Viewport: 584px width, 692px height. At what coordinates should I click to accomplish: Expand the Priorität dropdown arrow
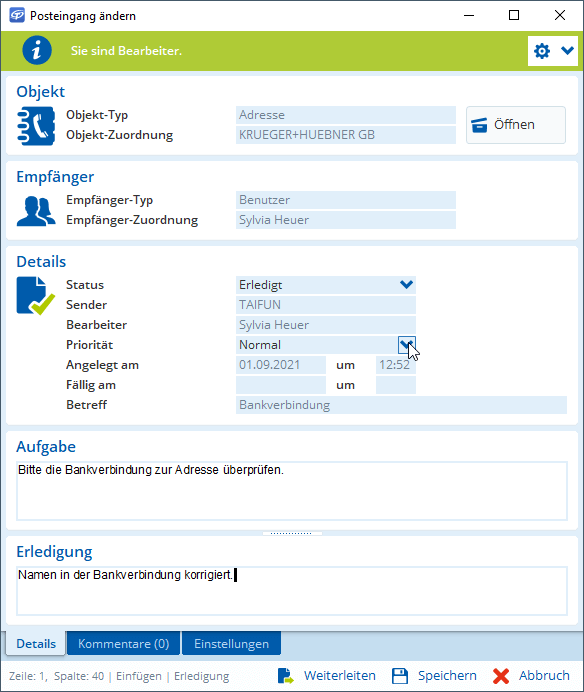click(x=406, y=345)
